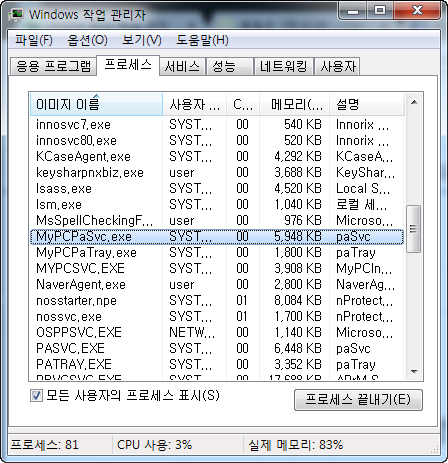The height and width of the screenshot is (463, 448).
Task: Select lsass.exe process
Action: (x=217, y=189)
